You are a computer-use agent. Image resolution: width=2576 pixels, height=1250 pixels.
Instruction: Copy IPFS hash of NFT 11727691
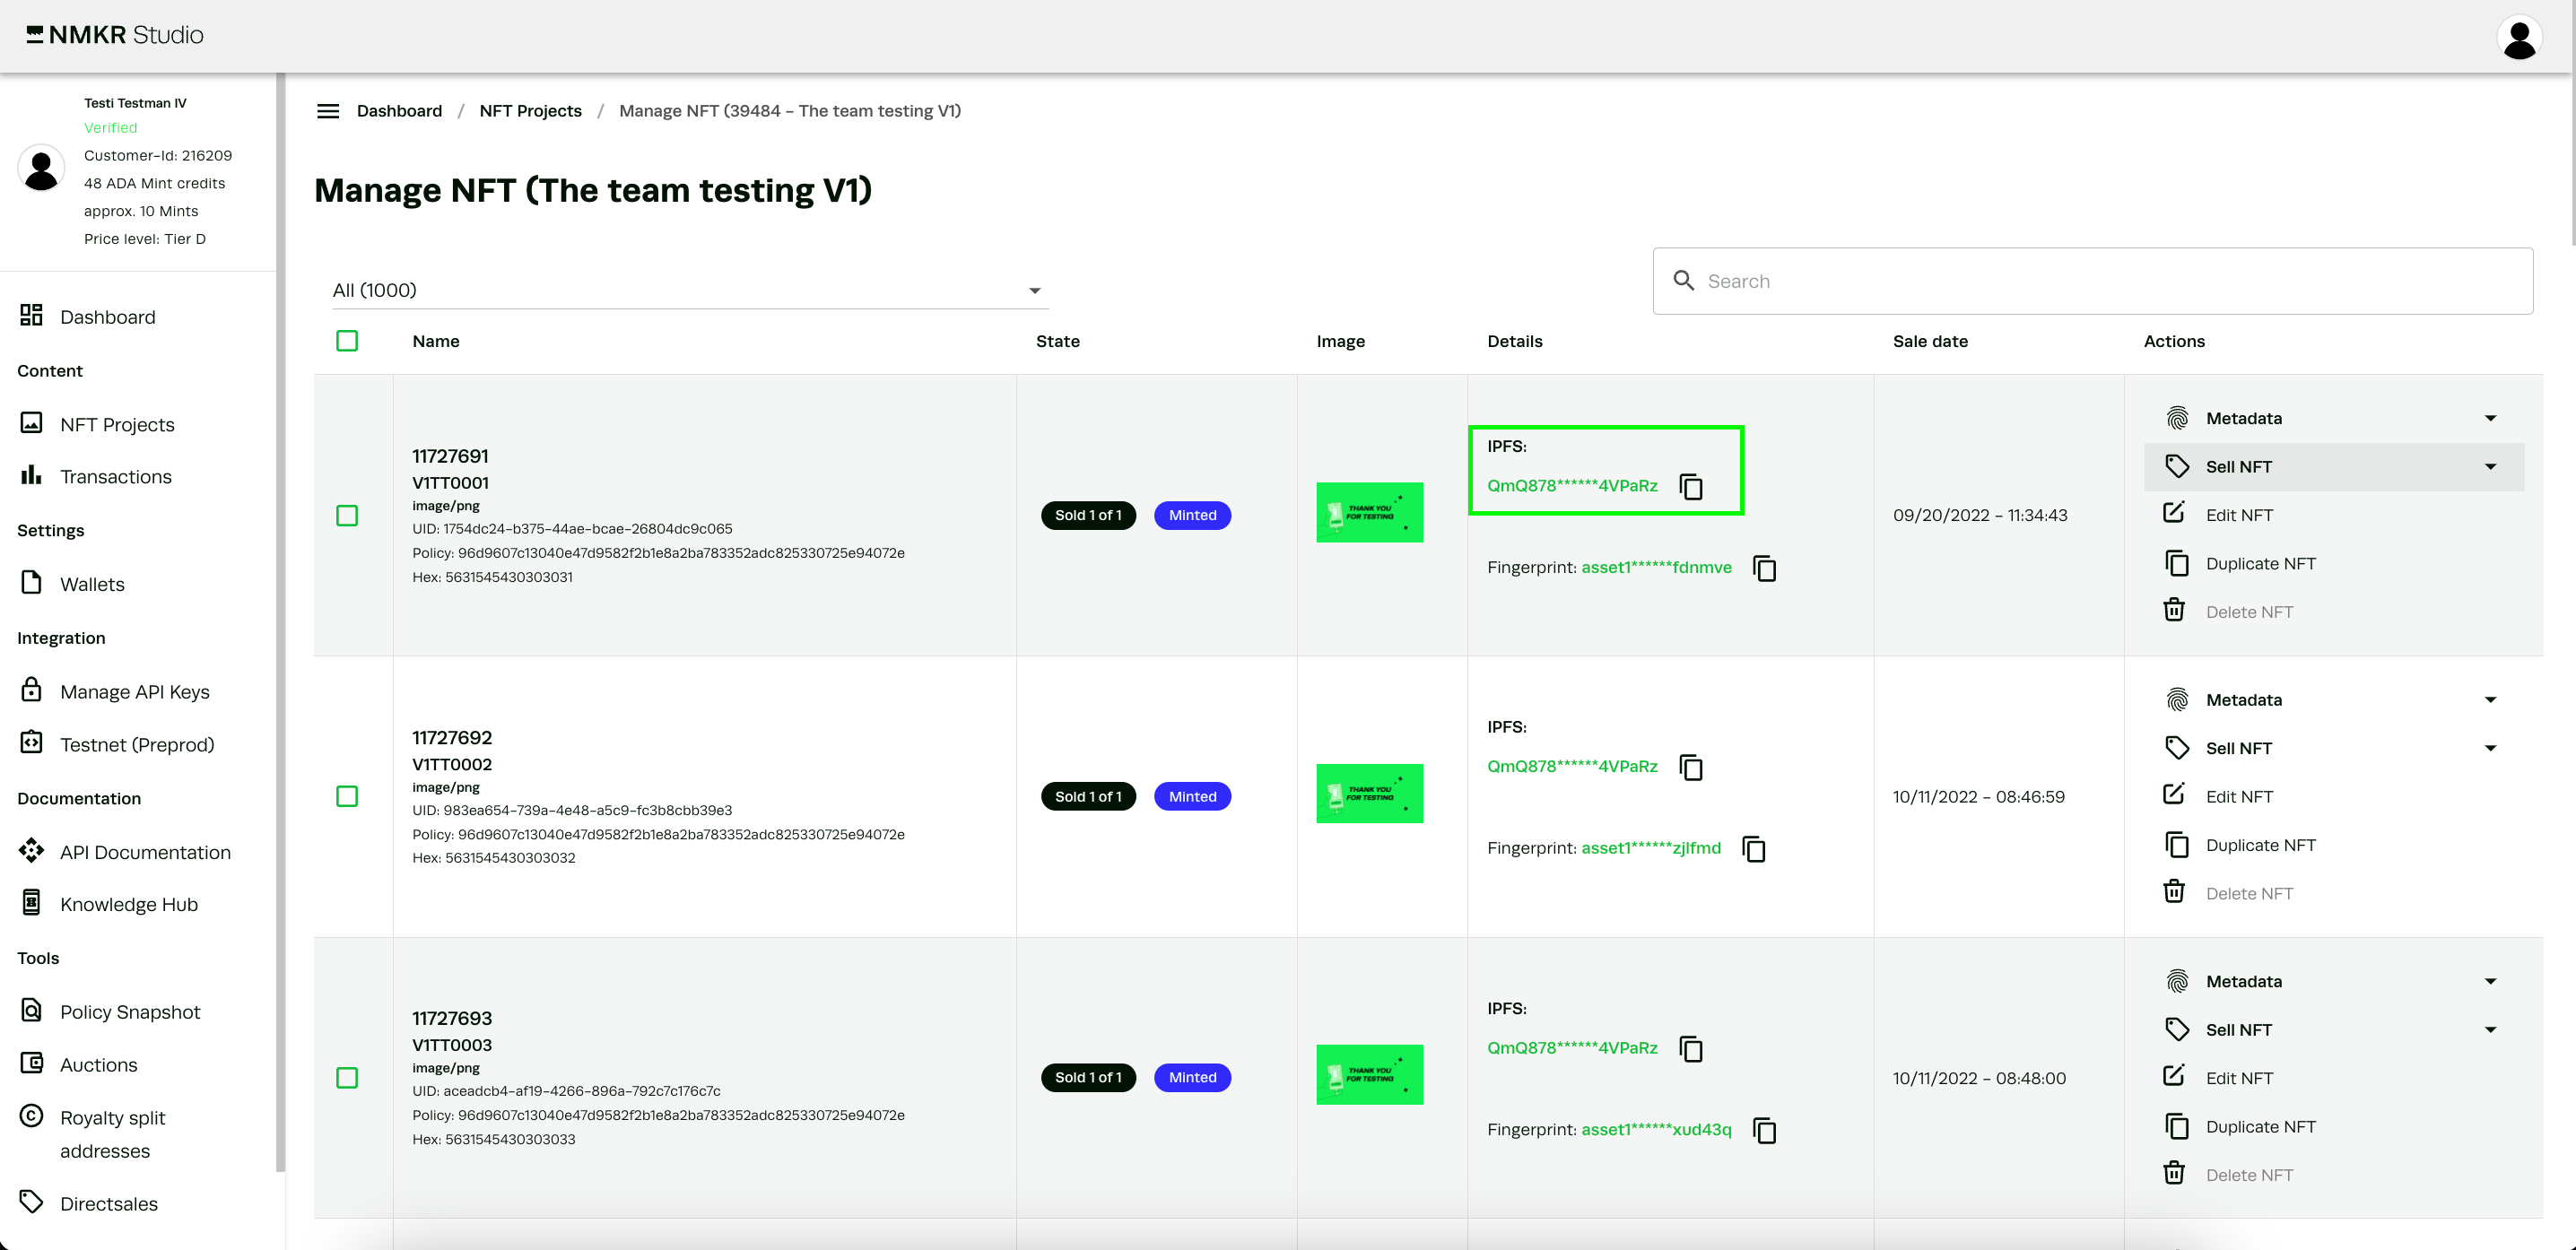click(x=1690, y=486)
